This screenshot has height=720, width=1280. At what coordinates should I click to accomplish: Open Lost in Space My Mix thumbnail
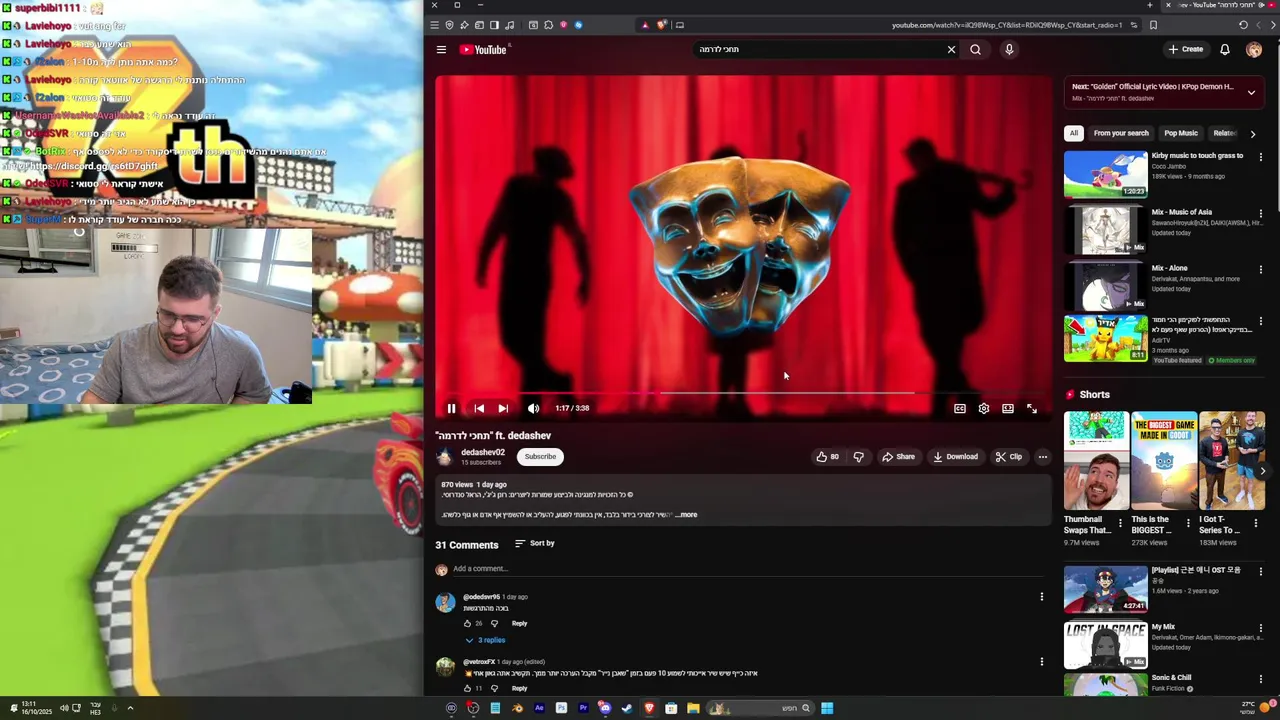point(1106,645)
